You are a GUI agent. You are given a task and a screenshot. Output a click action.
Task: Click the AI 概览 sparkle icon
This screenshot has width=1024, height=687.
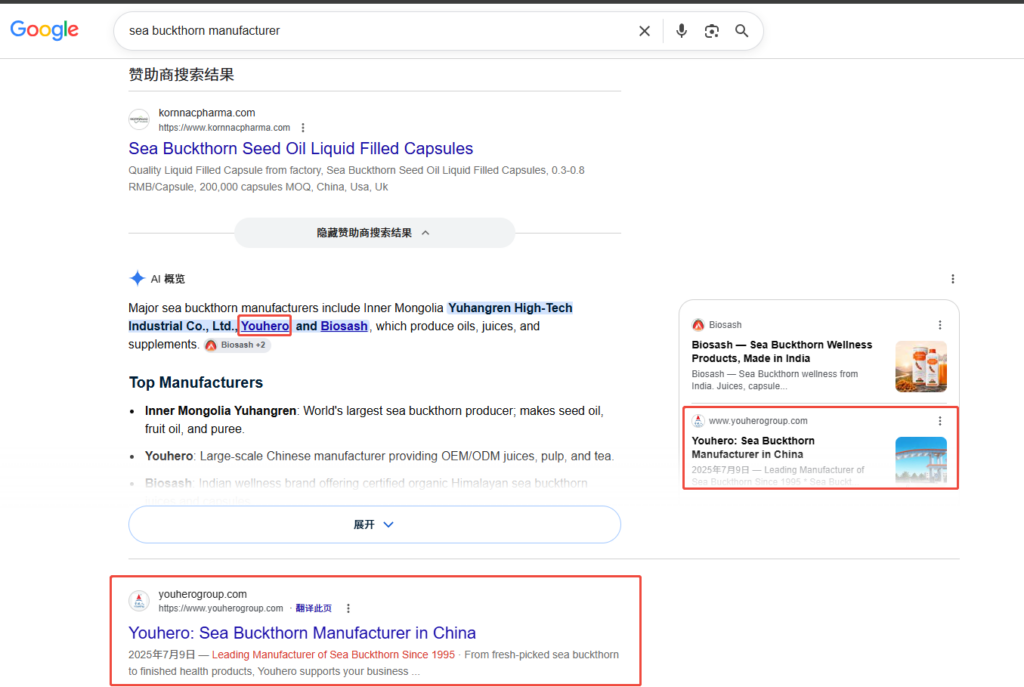137,279
